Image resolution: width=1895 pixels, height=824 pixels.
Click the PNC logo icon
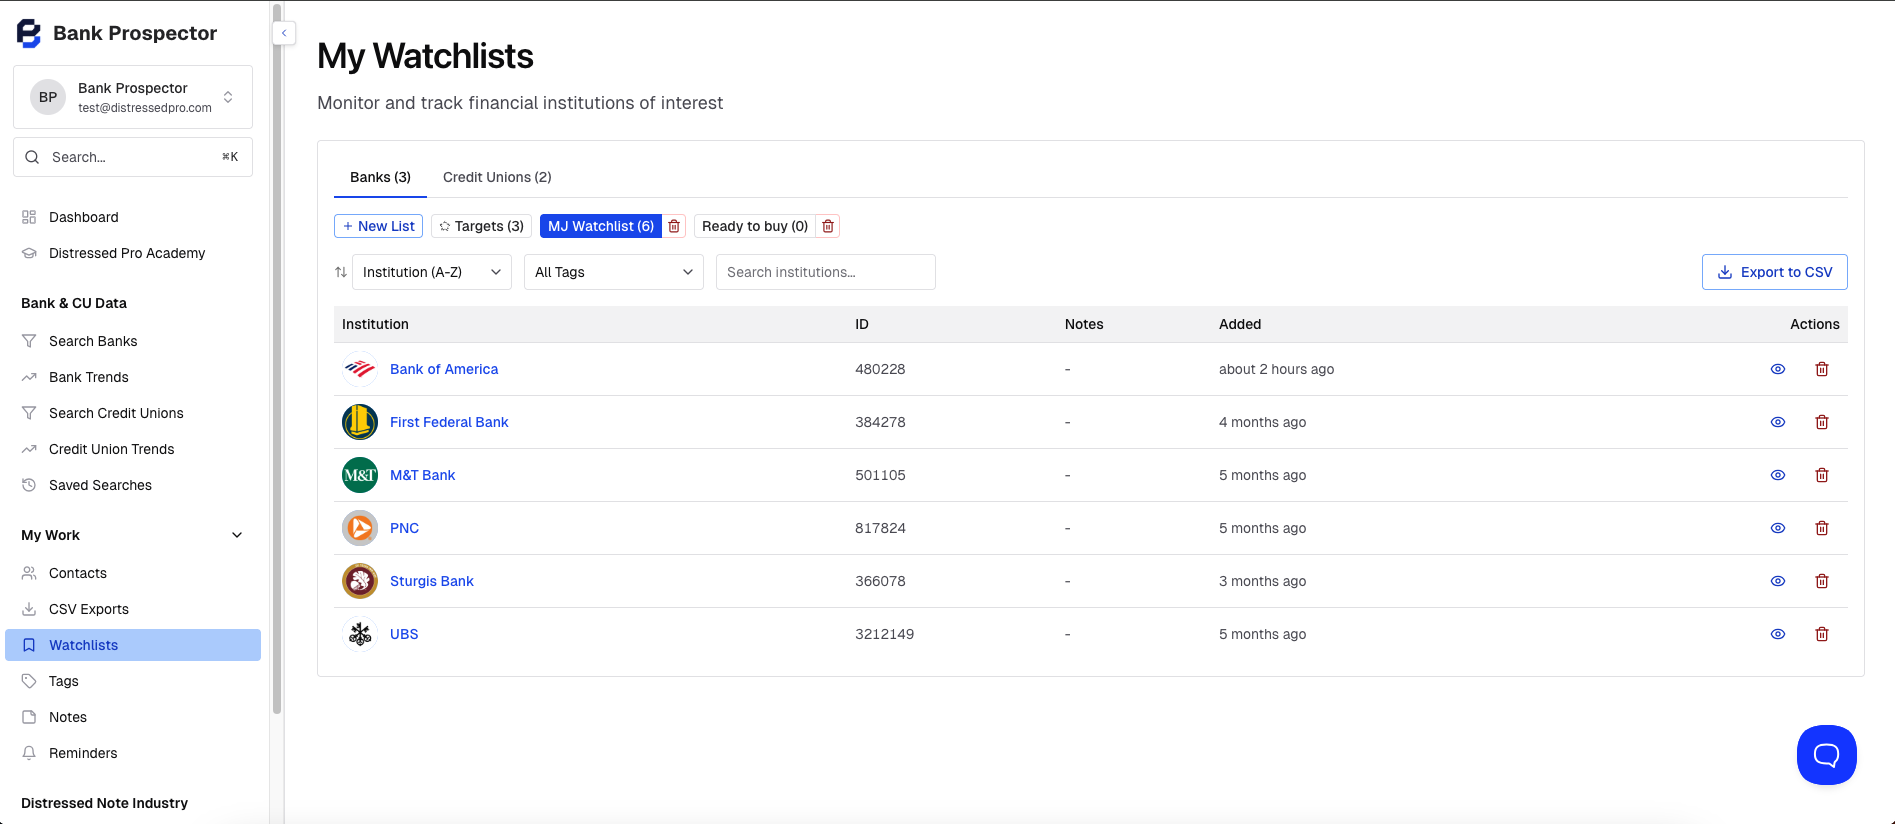click(x=360, y=528)
